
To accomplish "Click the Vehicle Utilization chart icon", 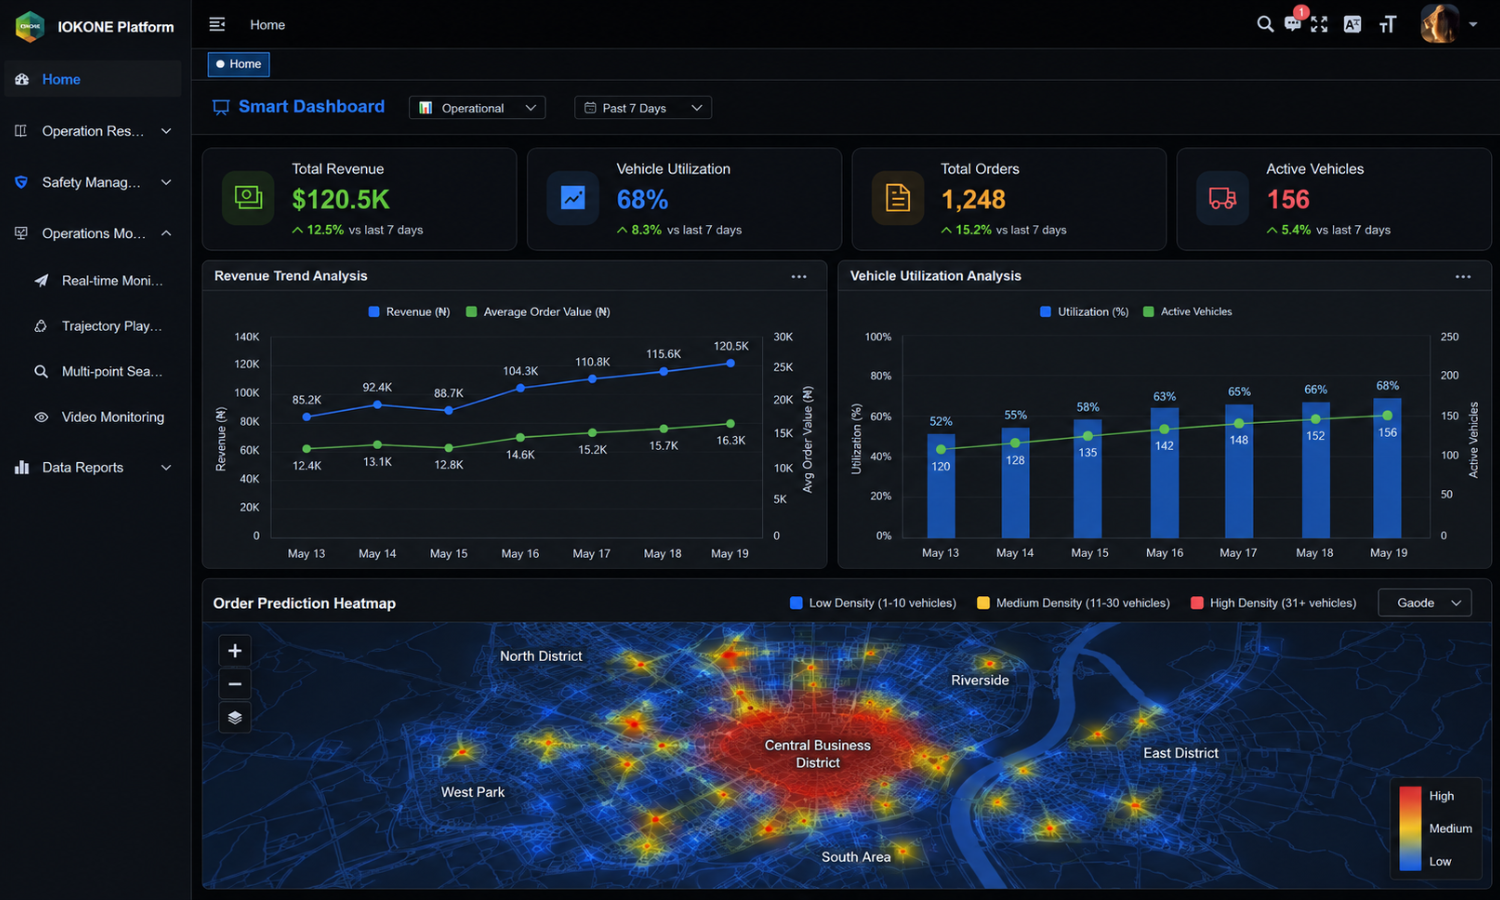I will tap(573, 198).
